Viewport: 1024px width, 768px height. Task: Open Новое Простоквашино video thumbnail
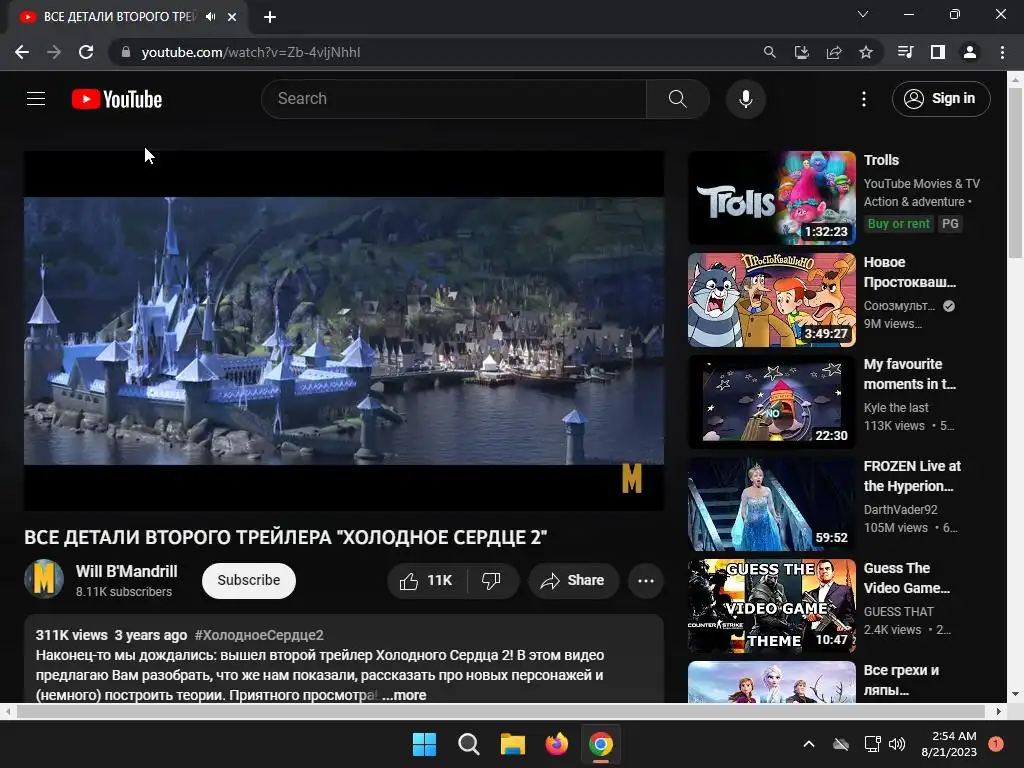coord(772,300)
